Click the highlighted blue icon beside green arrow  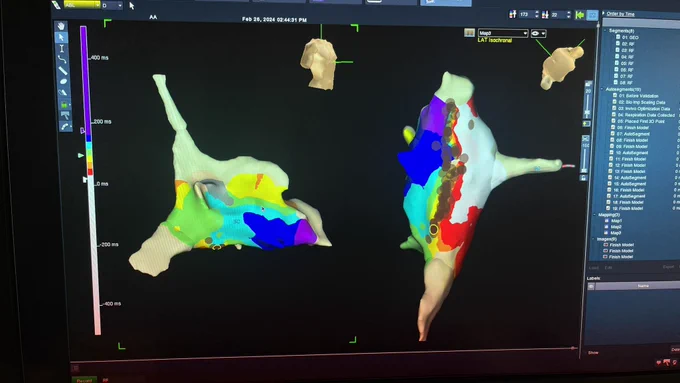(592, 15)
